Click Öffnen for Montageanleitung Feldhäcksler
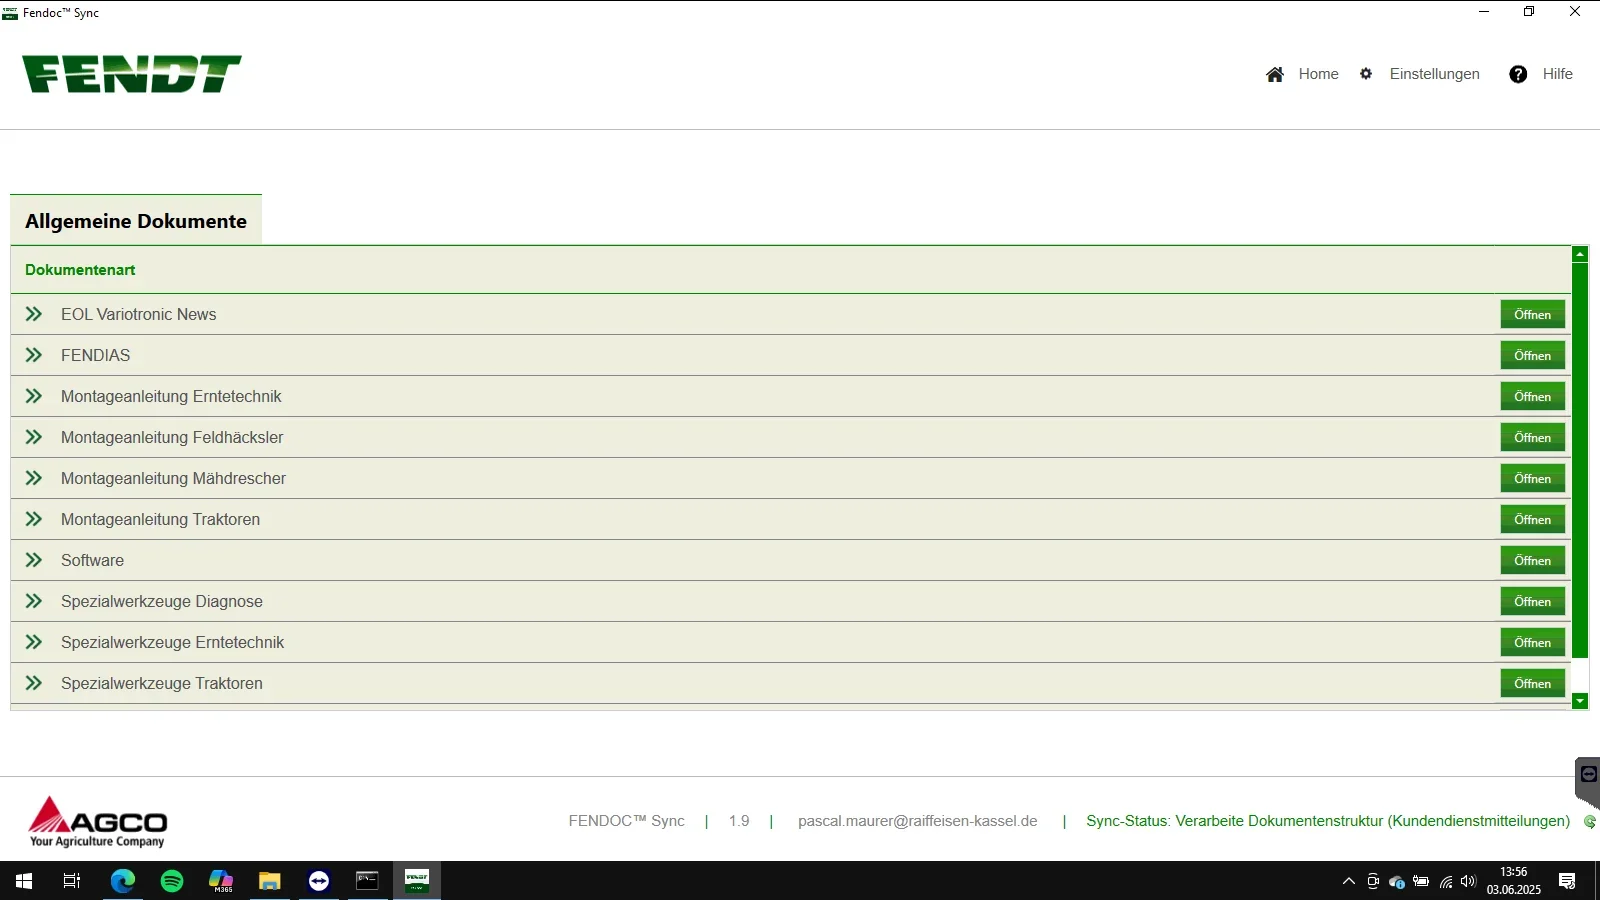The height and width of the screenshot is (900, 1600). (x=1532, y=437)
